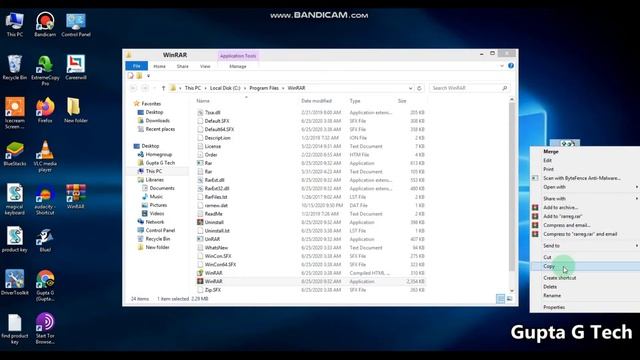Choose Create shortcut in context menu

[584, 278]
